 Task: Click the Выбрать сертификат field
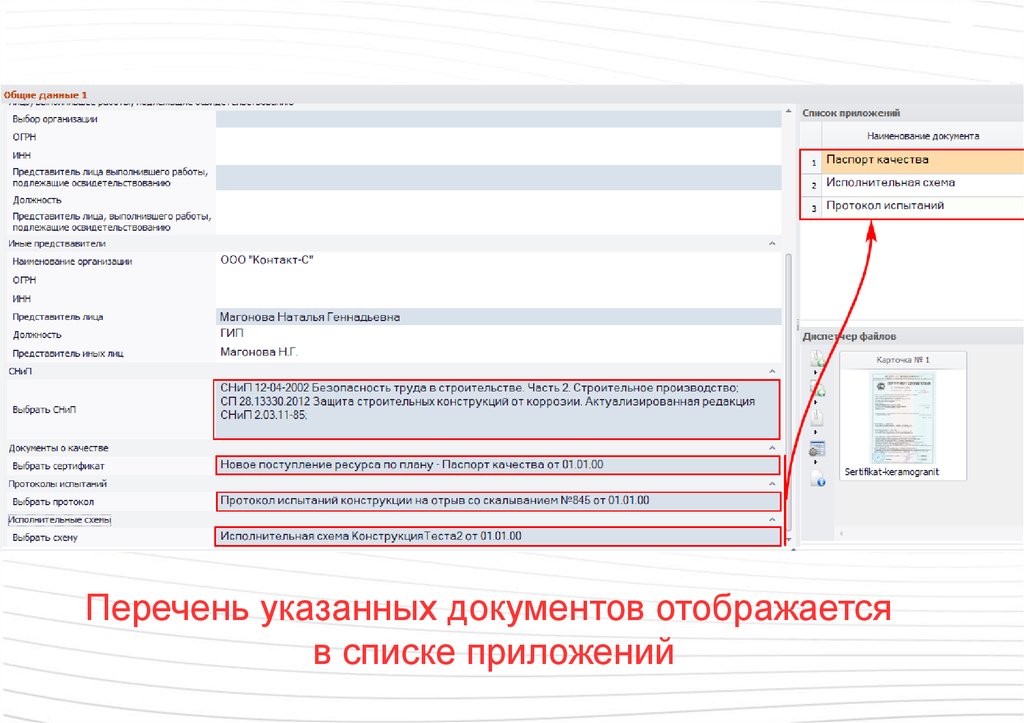497,465
